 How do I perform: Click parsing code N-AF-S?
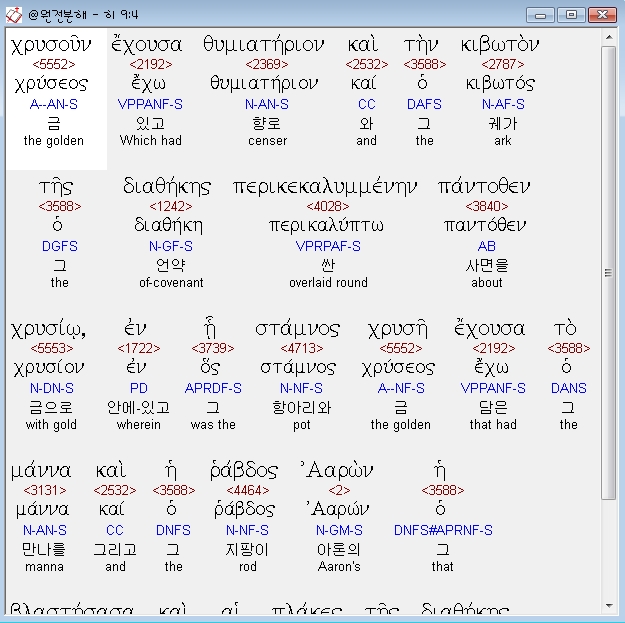pos(503,104)
